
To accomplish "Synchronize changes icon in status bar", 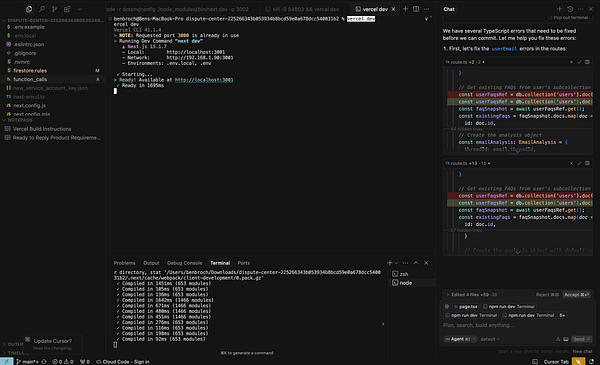I will coord(44,362).
